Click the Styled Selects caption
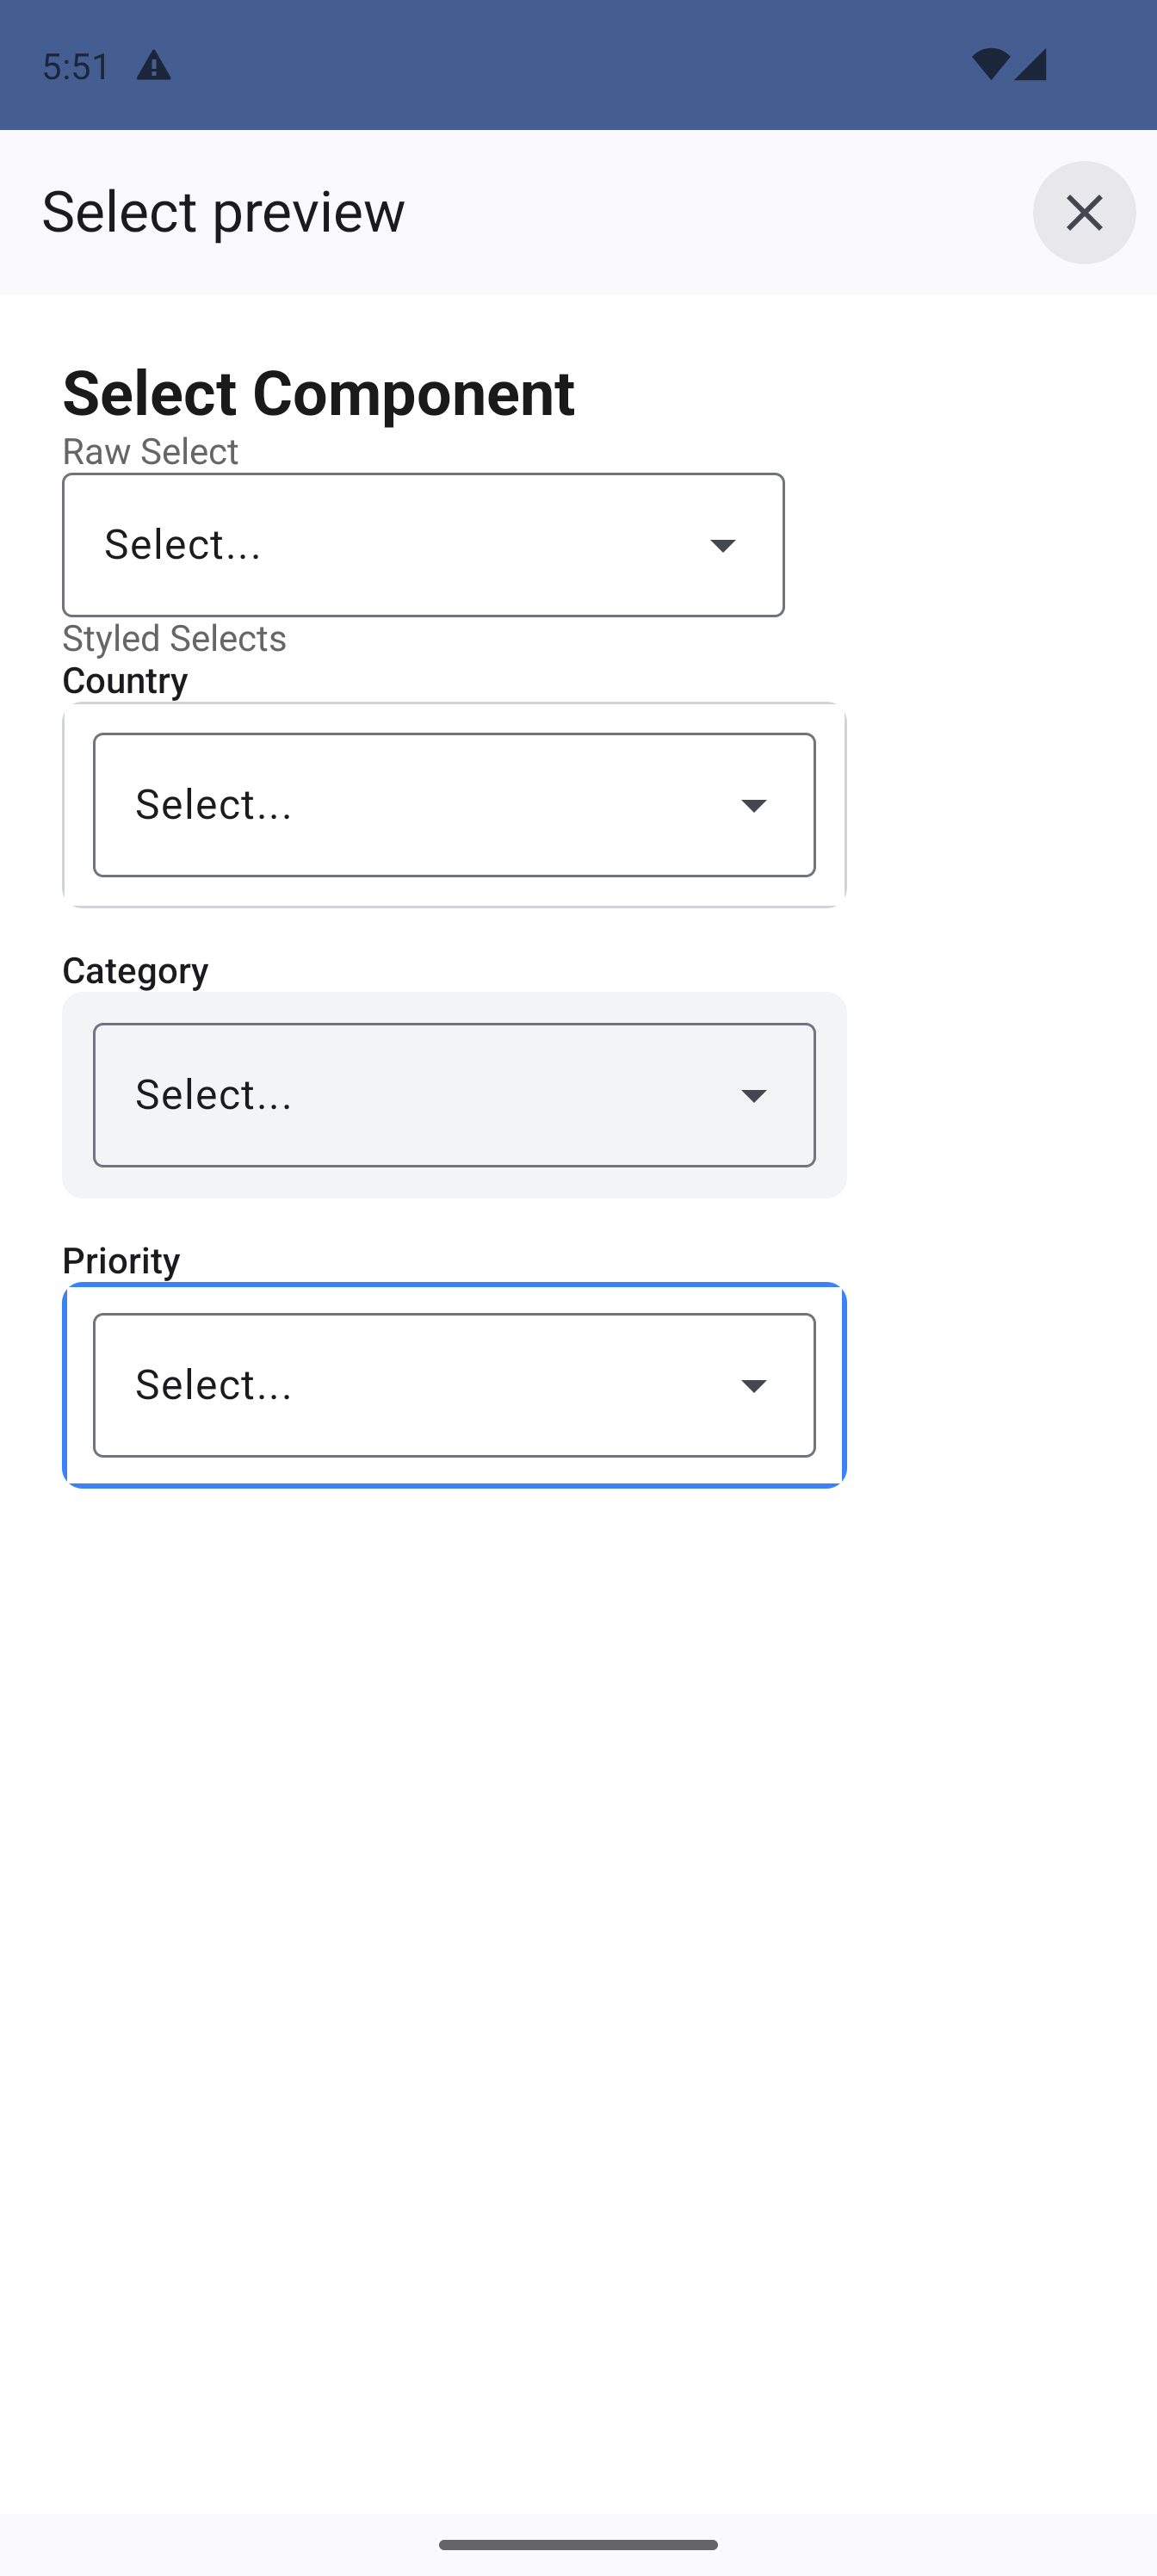The image size is (1157, 2576). click(x=174, y=638)
